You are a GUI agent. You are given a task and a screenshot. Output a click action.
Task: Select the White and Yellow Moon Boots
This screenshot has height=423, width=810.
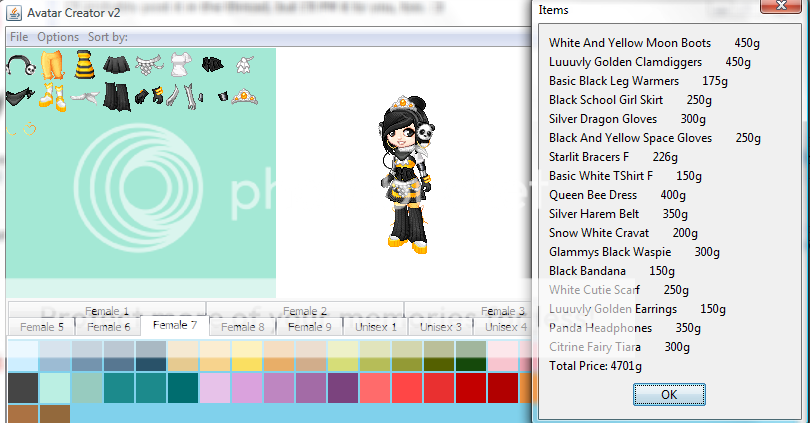click(51, 97)
